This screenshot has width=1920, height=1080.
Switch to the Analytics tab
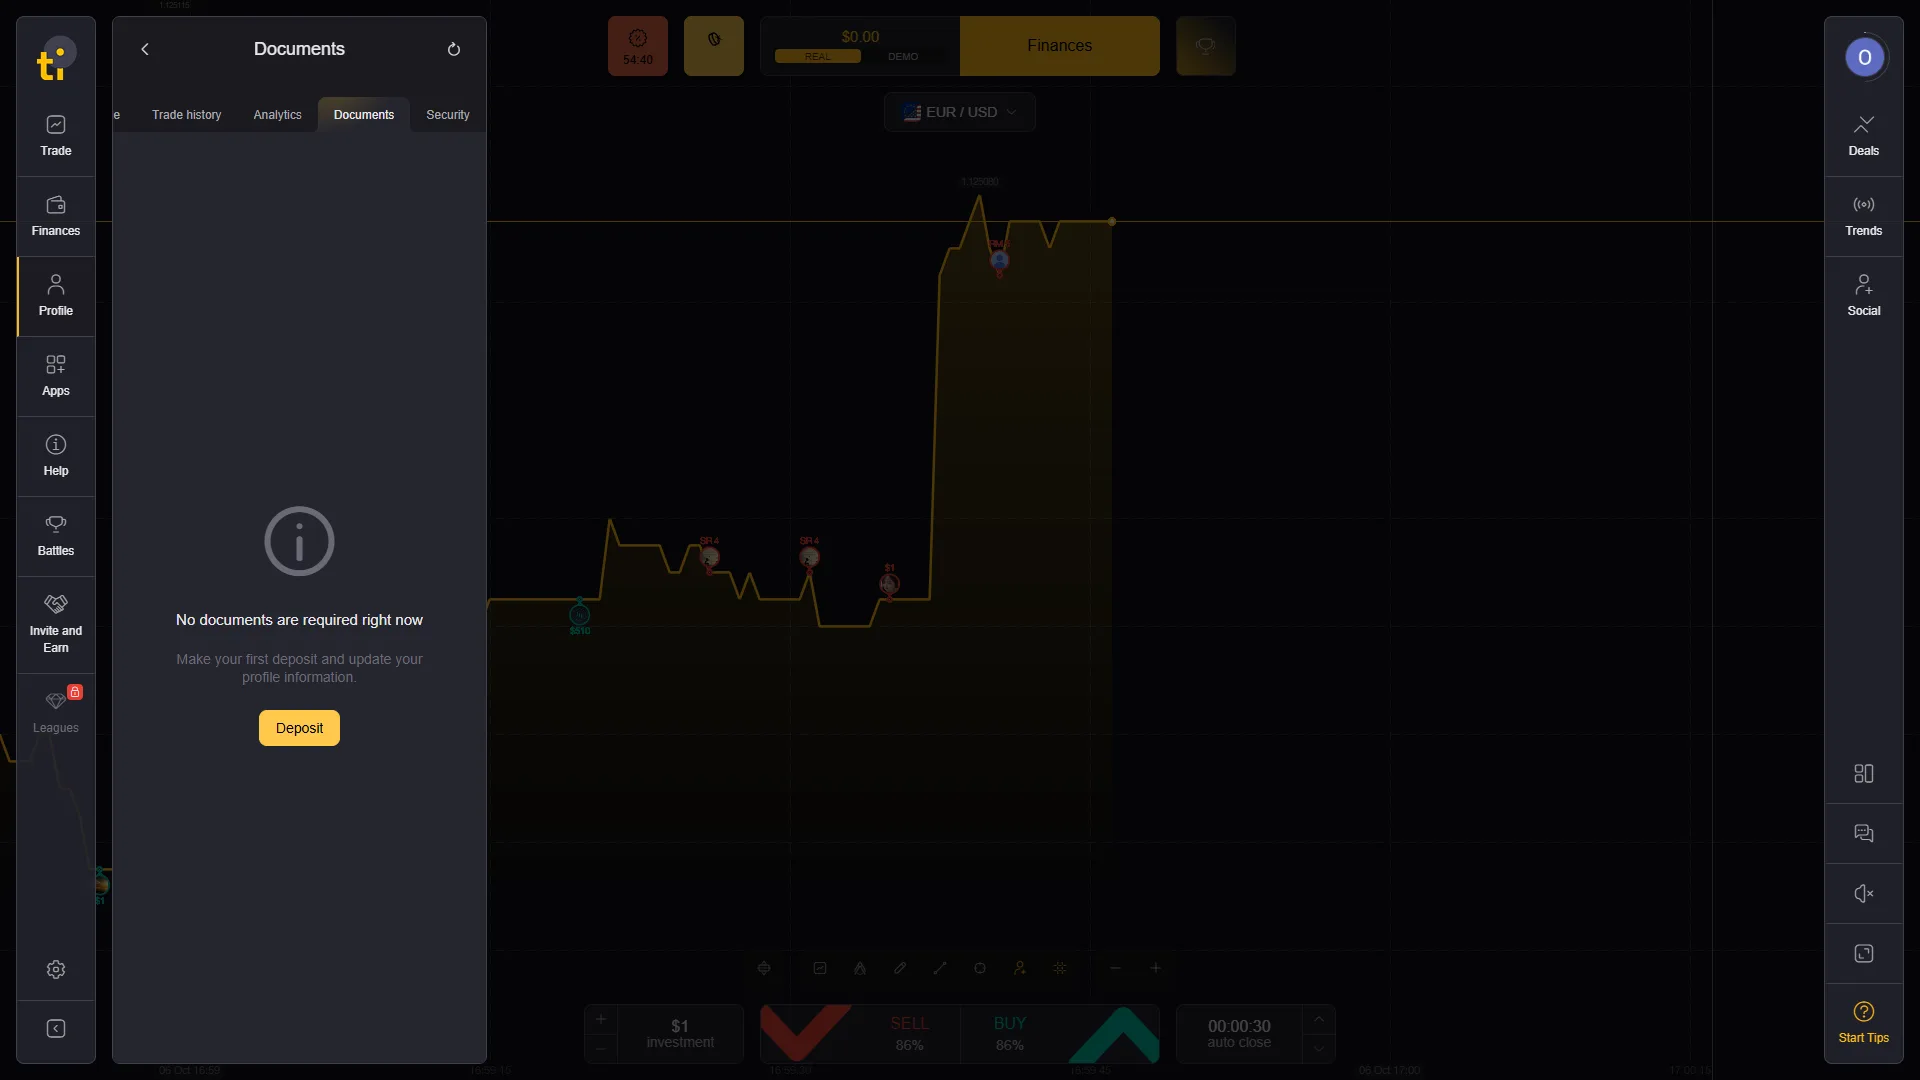point(277,115)
